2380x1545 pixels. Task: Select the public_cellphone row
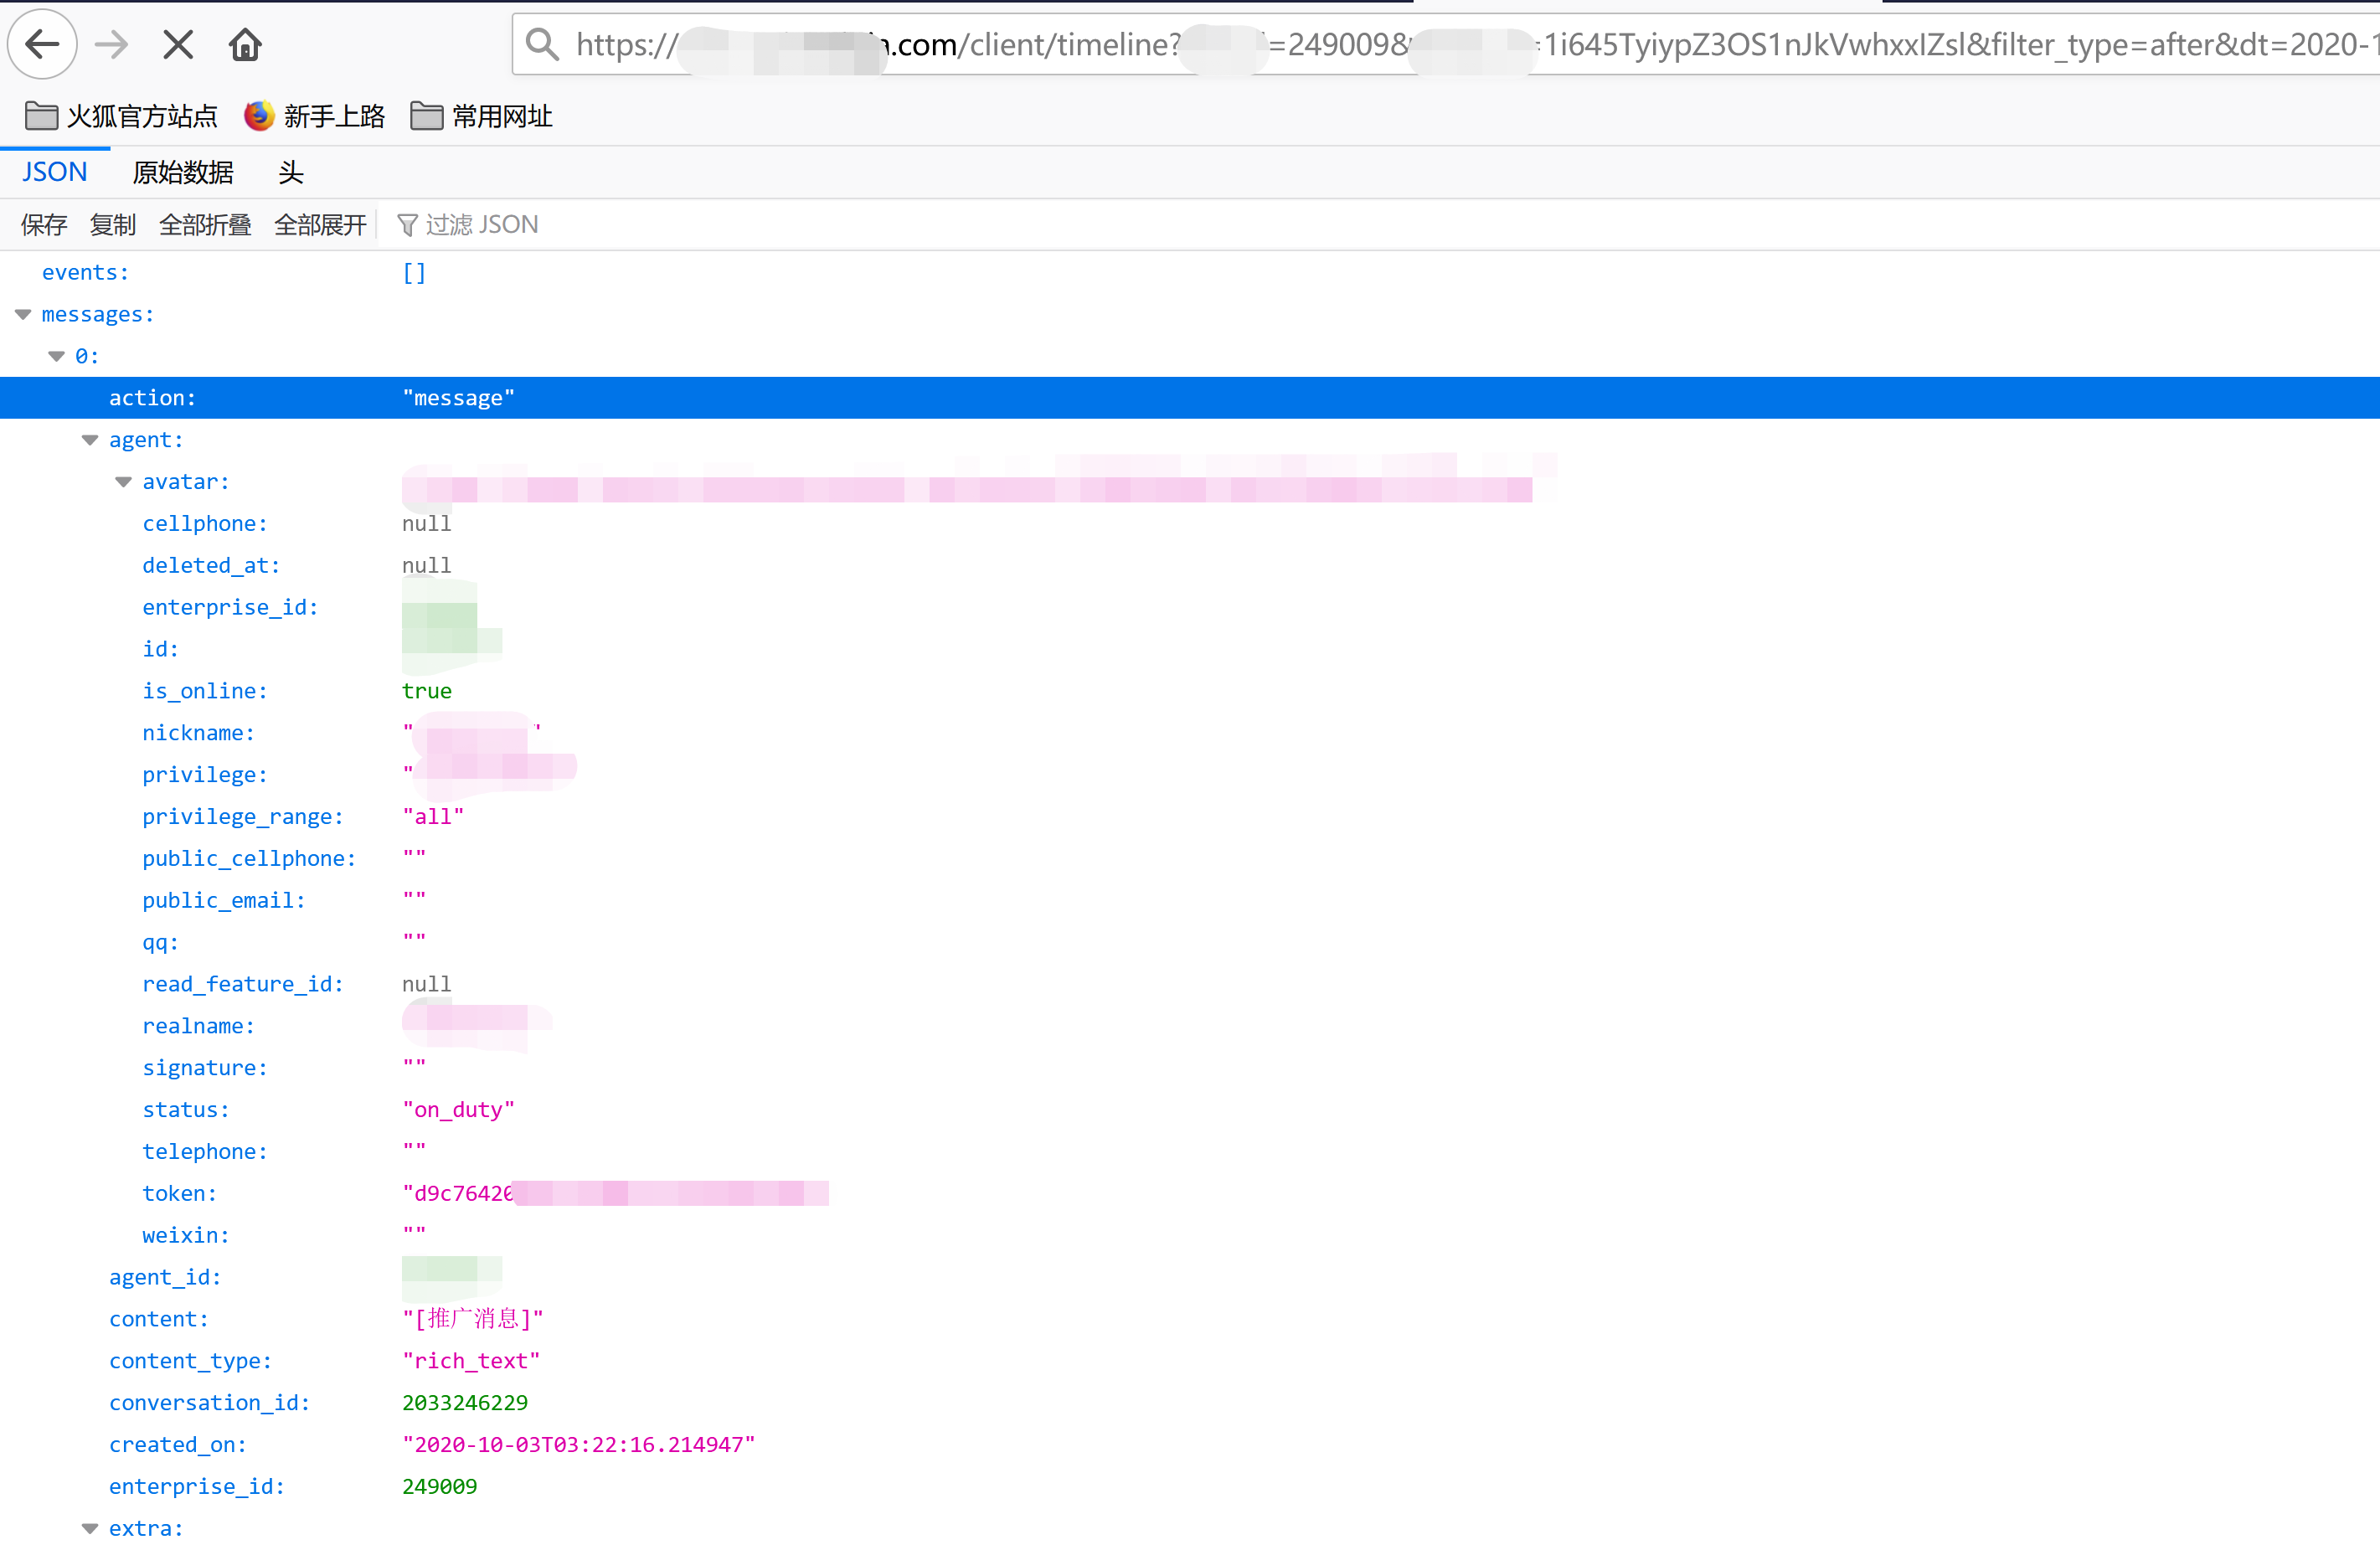[1190, 859]
